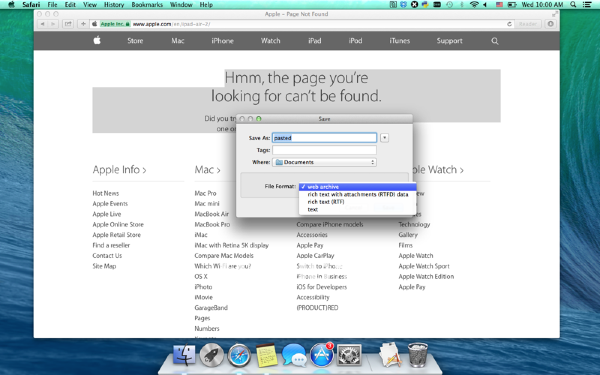Open the Find a reseller link

[111, 245]
